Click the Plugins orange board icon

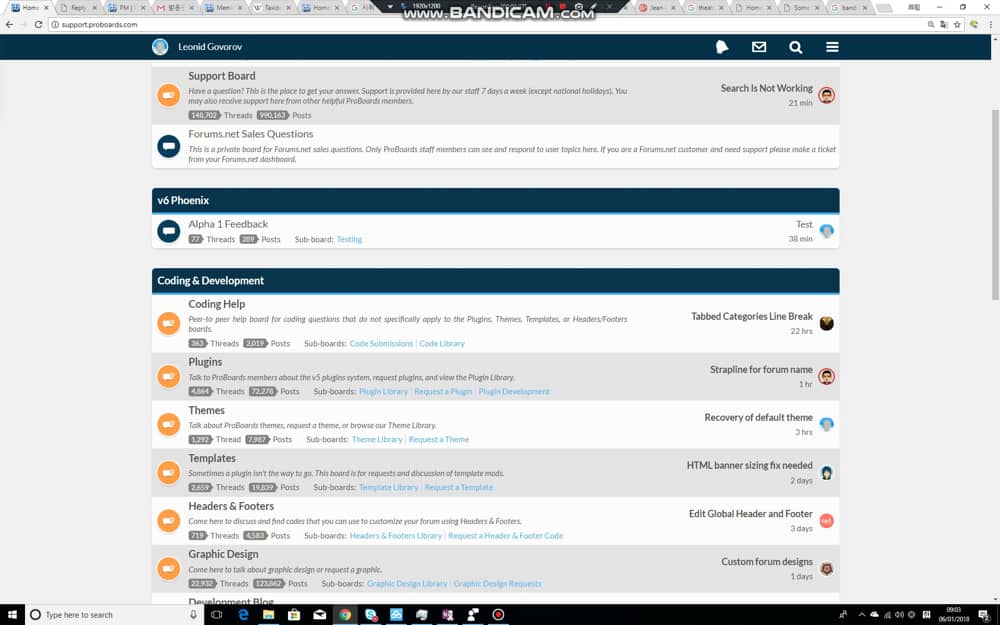pyautogui.click(x=169, y=376)
